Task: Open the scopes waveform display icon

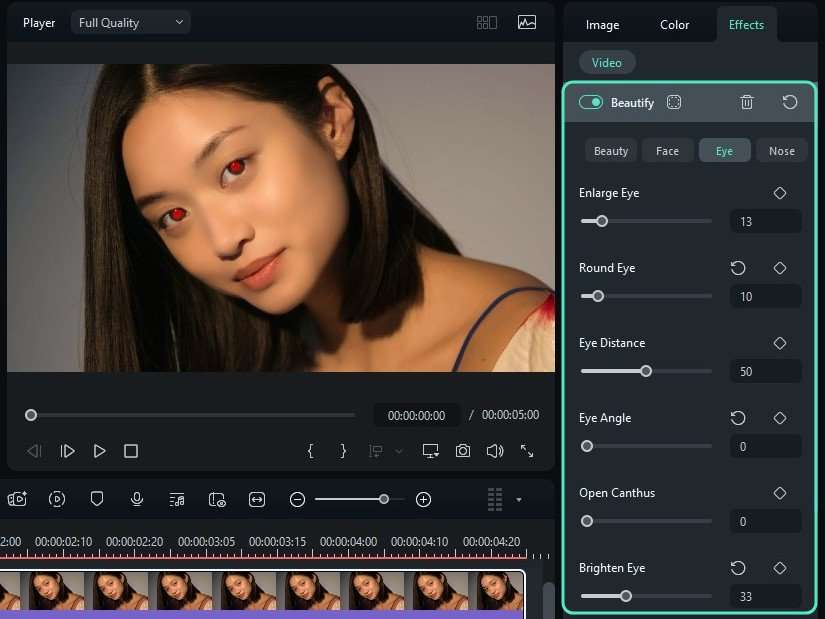Action: [x=527, y=22]
